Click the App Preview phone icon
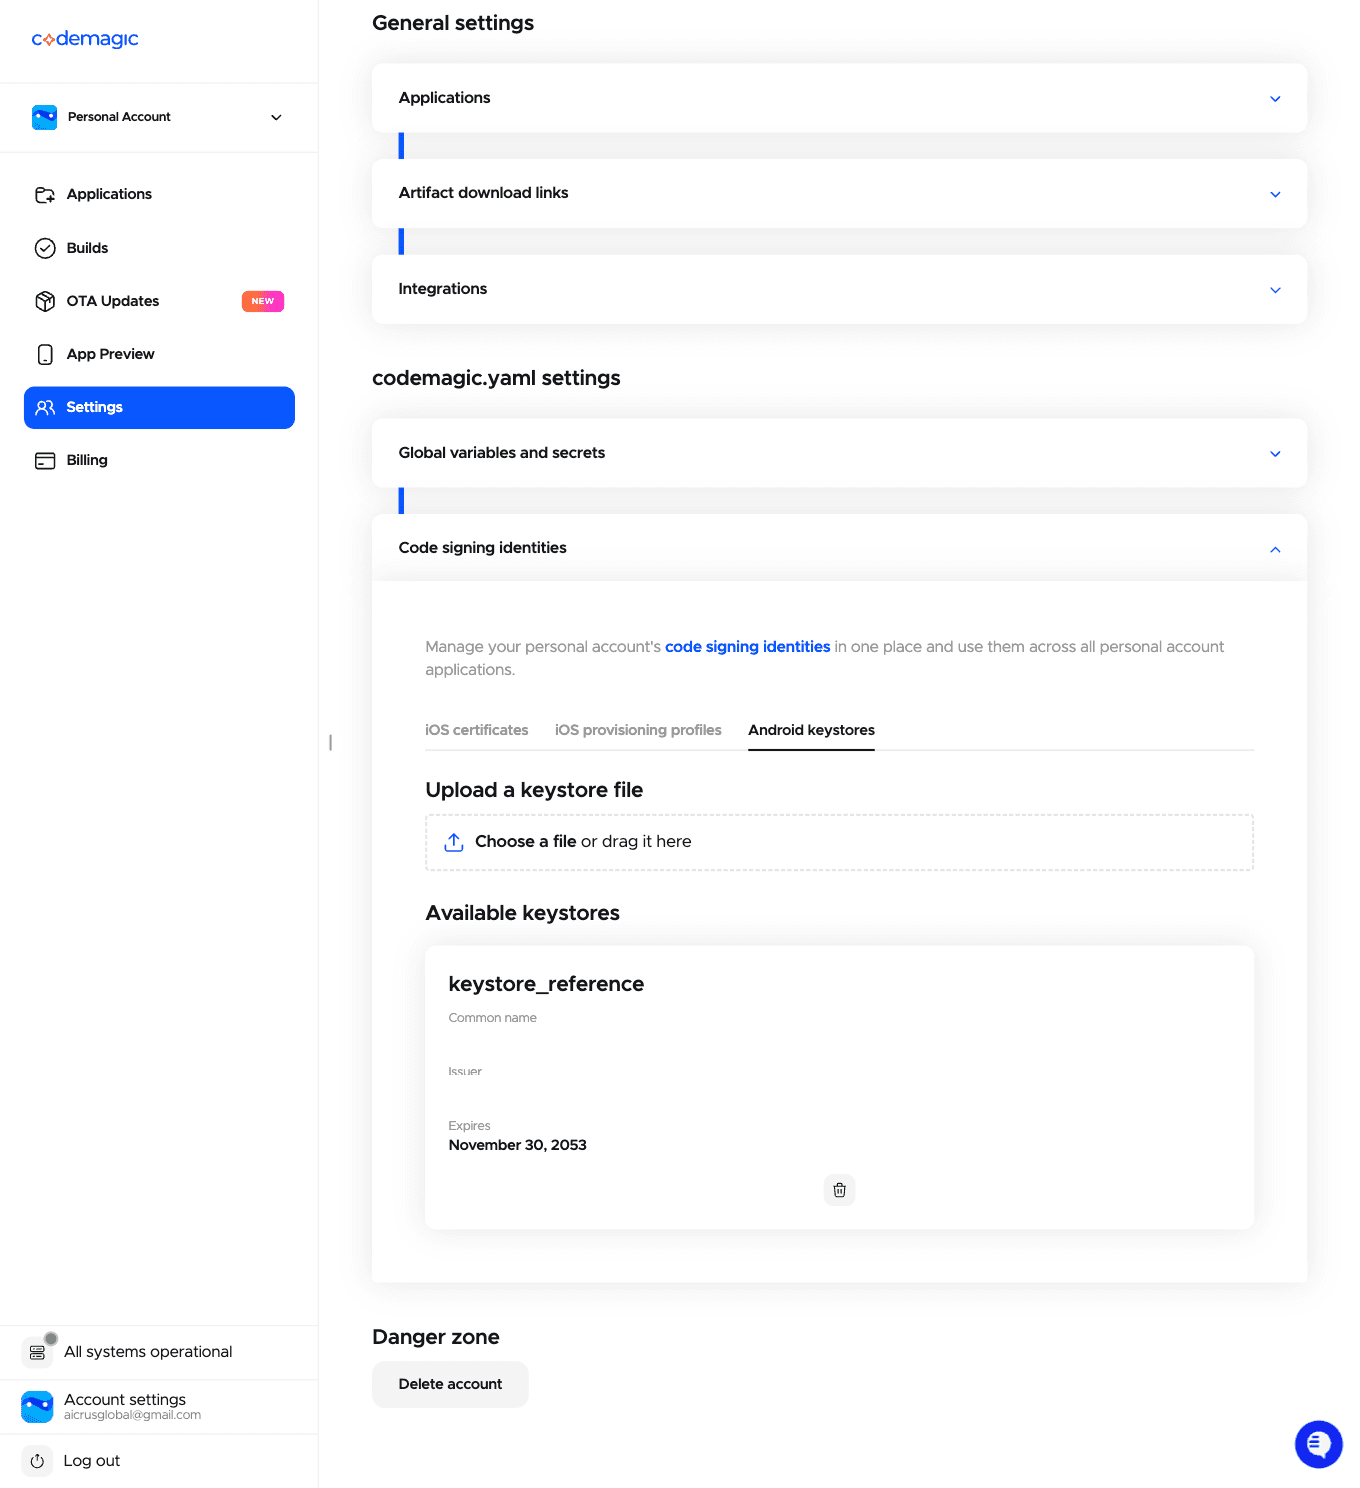 pyautogui.click(x=45, y=354)
